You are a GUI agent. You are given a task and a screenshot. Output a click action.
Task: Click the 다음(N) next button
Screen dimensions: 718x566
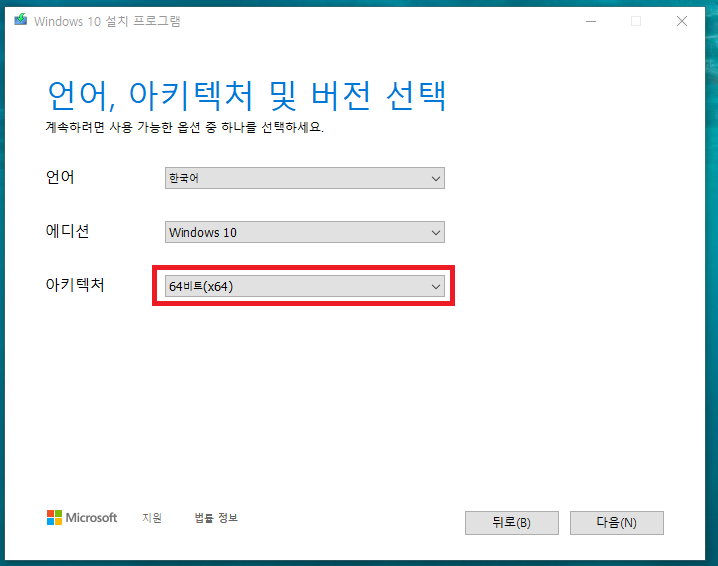[x=616, y=522]
